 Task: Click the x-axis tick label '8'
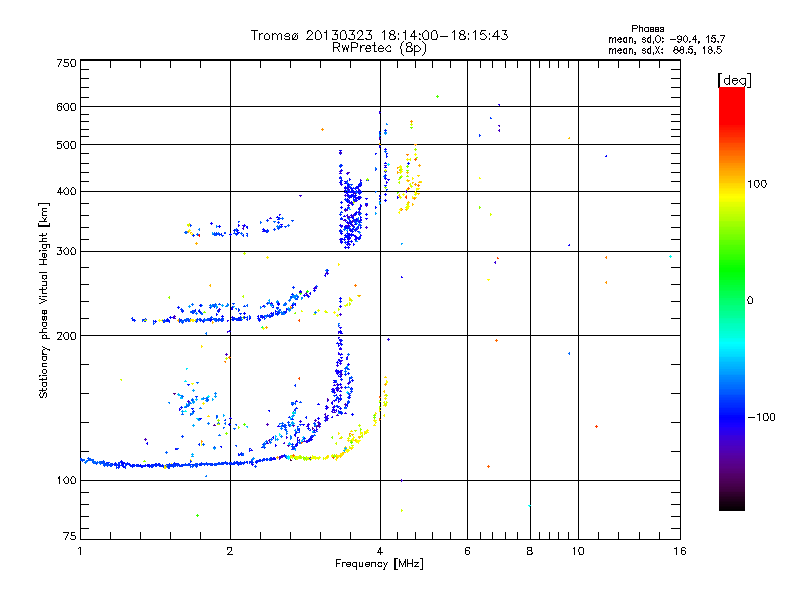530,551
